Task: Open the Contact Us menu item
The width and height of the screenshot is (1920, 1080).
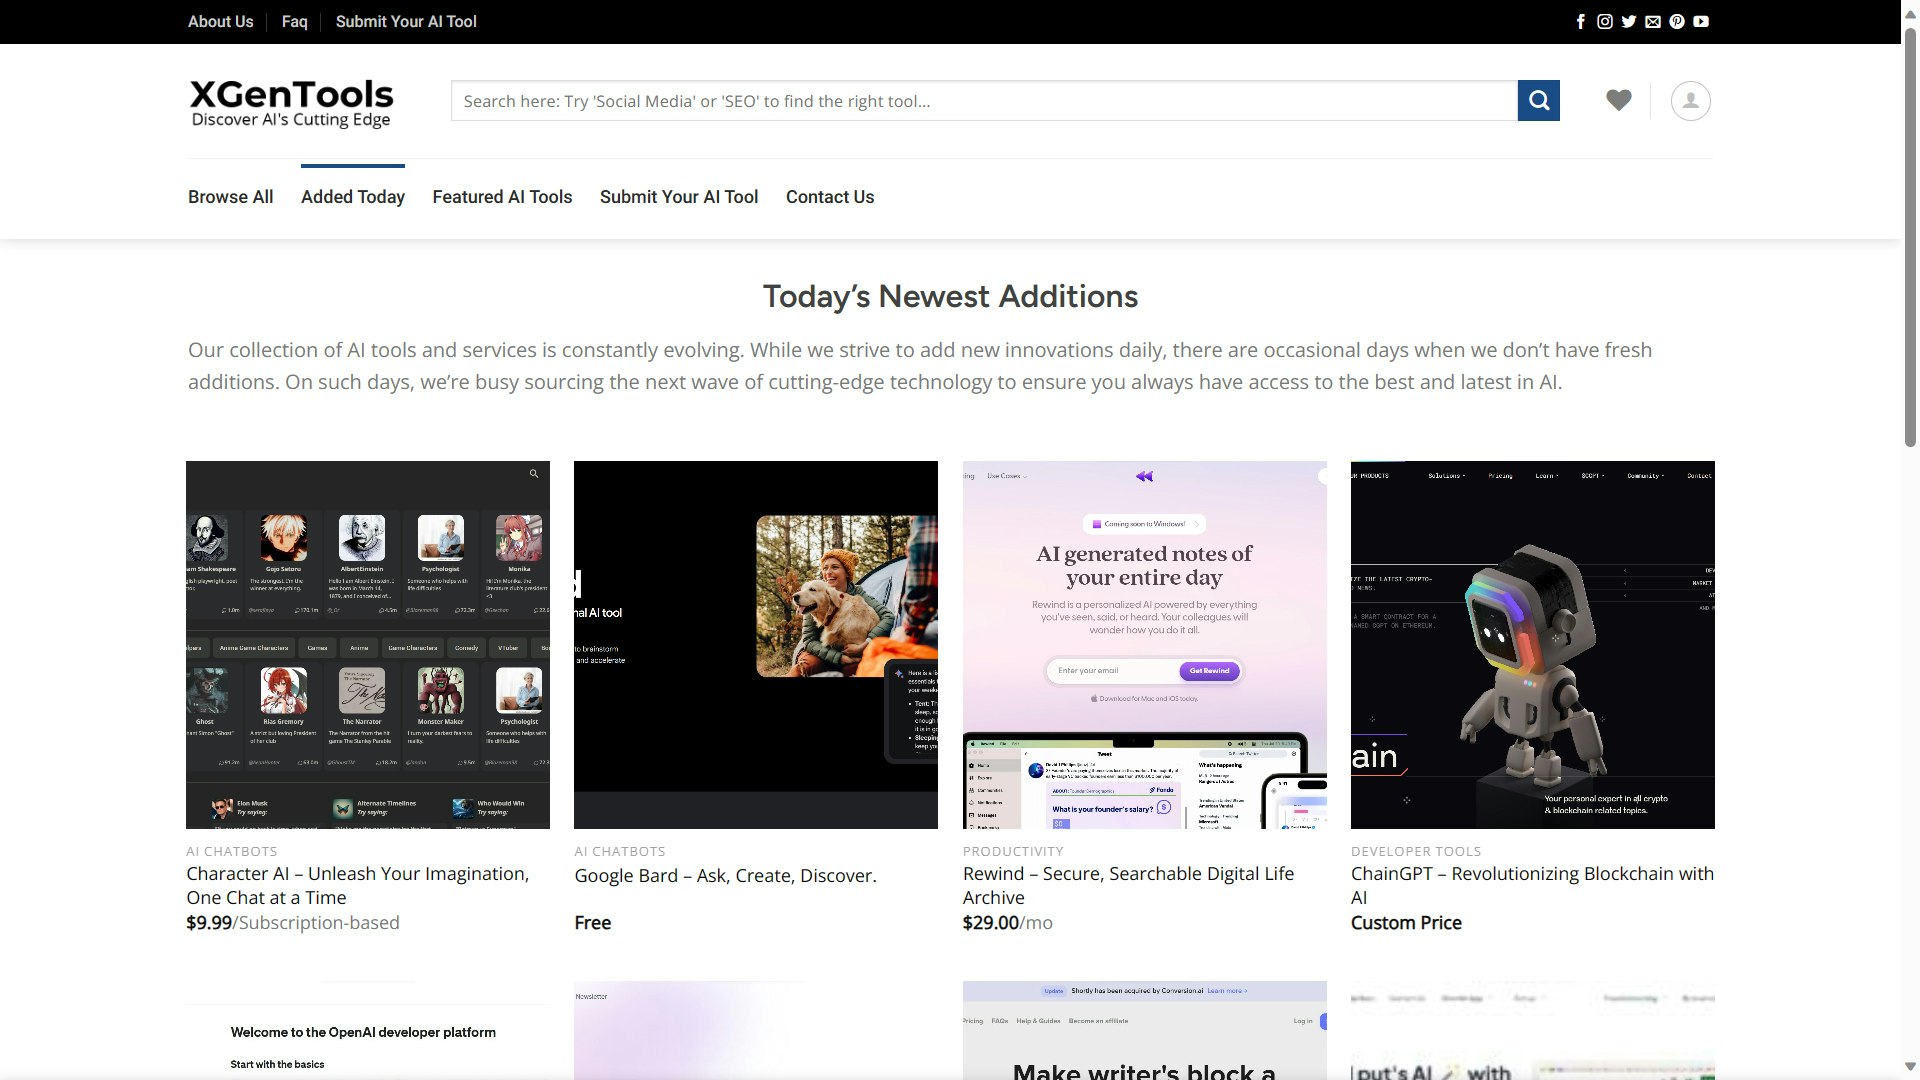Action: [x=829, y=197]
